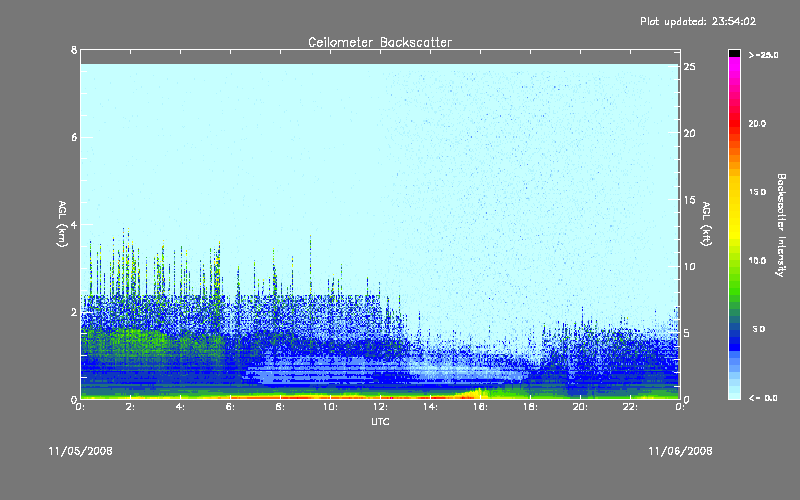Click the 'Plot updated: 23:54:02' timestamp
Image resolution: width=800 pixels, height=500 pixels.
pos(698,21)
